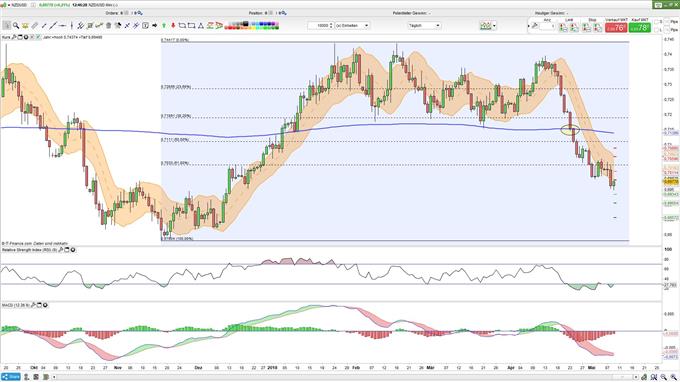680x382 pixels.
Task: Open the Kurs panel wrench settings
Action: [x=13, y=37]
